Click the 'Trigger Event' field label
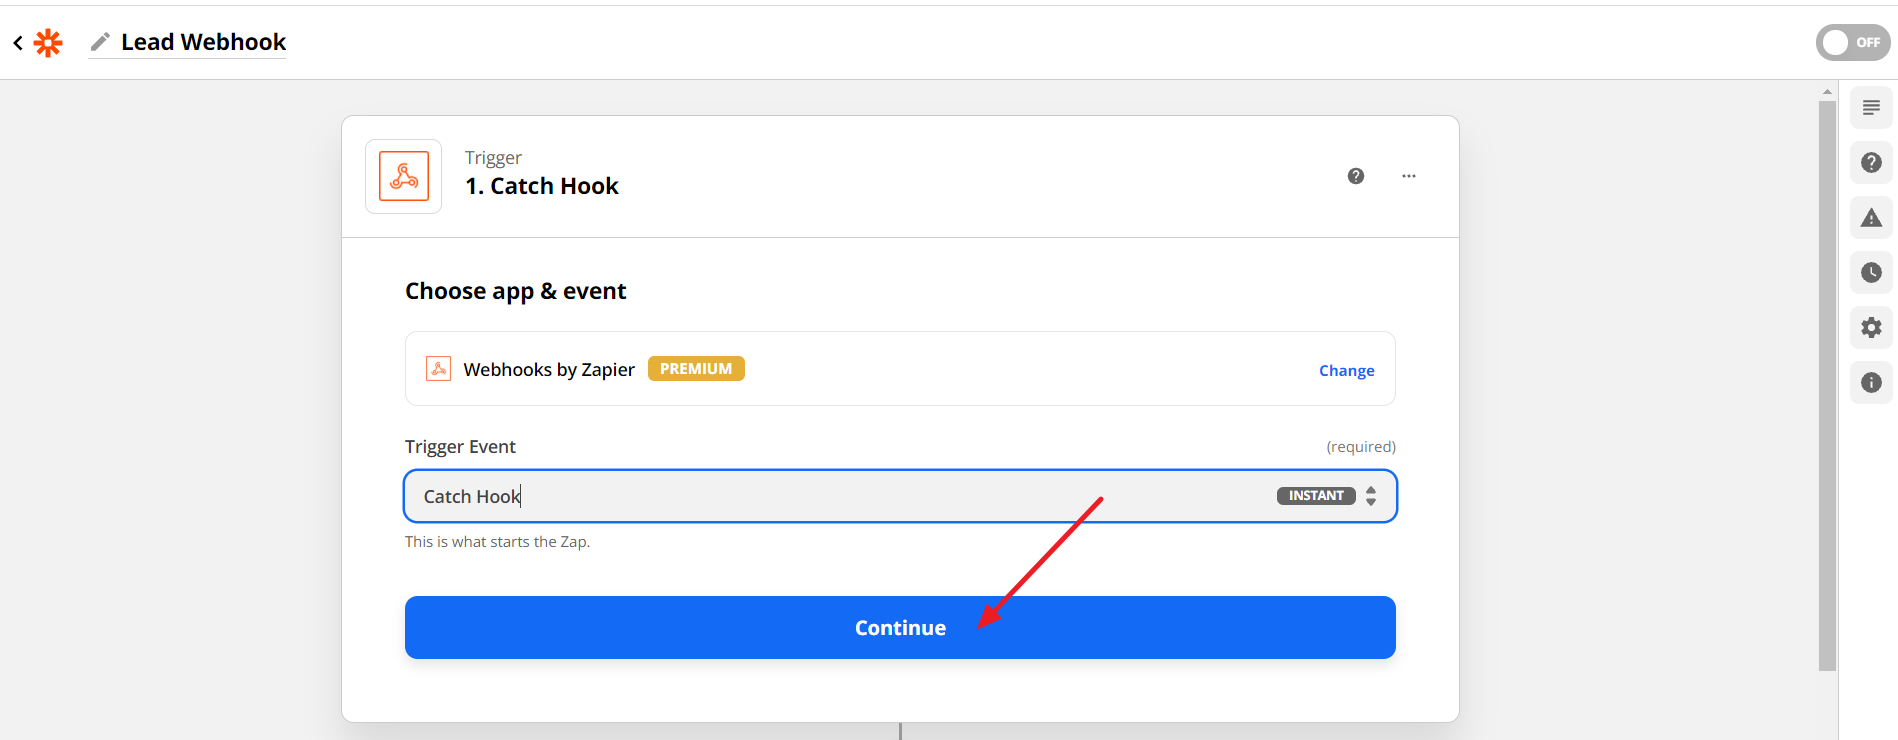This screenshot has width=1898, height=740. coord(460,447)
